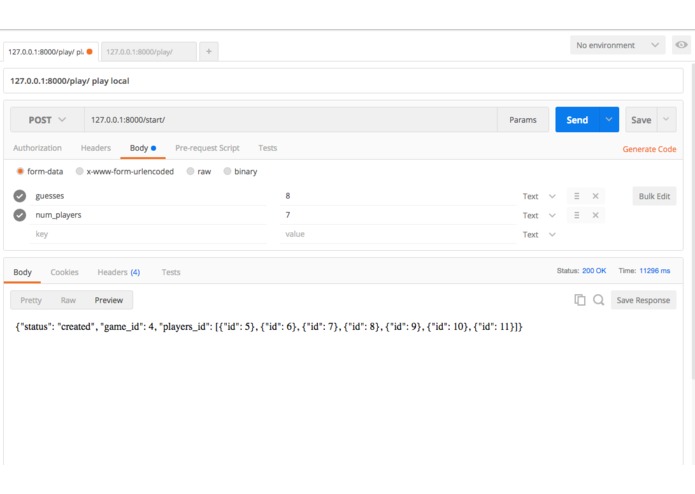
Task: Switch to the second 127.0.0.1:8000/play/ tab
Action: (148, 52)
